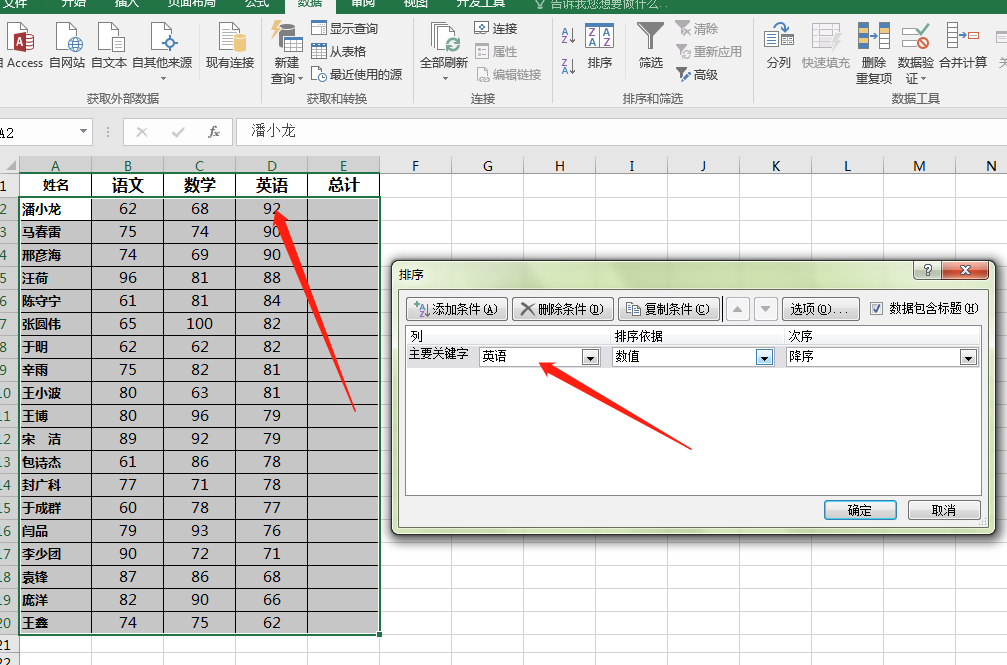Click 属性 properties in ribbon
Screen dimensions: 1007x665
[496, 51]
